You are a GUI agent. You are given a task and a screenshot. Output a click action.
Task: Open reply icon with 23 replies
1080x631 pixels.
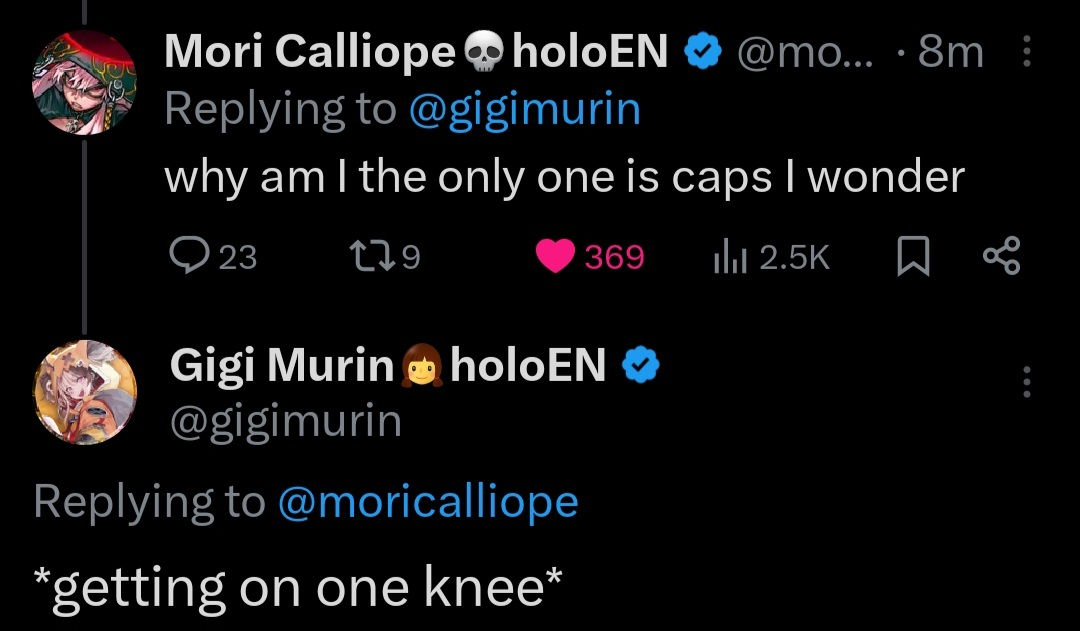point(187,258)
